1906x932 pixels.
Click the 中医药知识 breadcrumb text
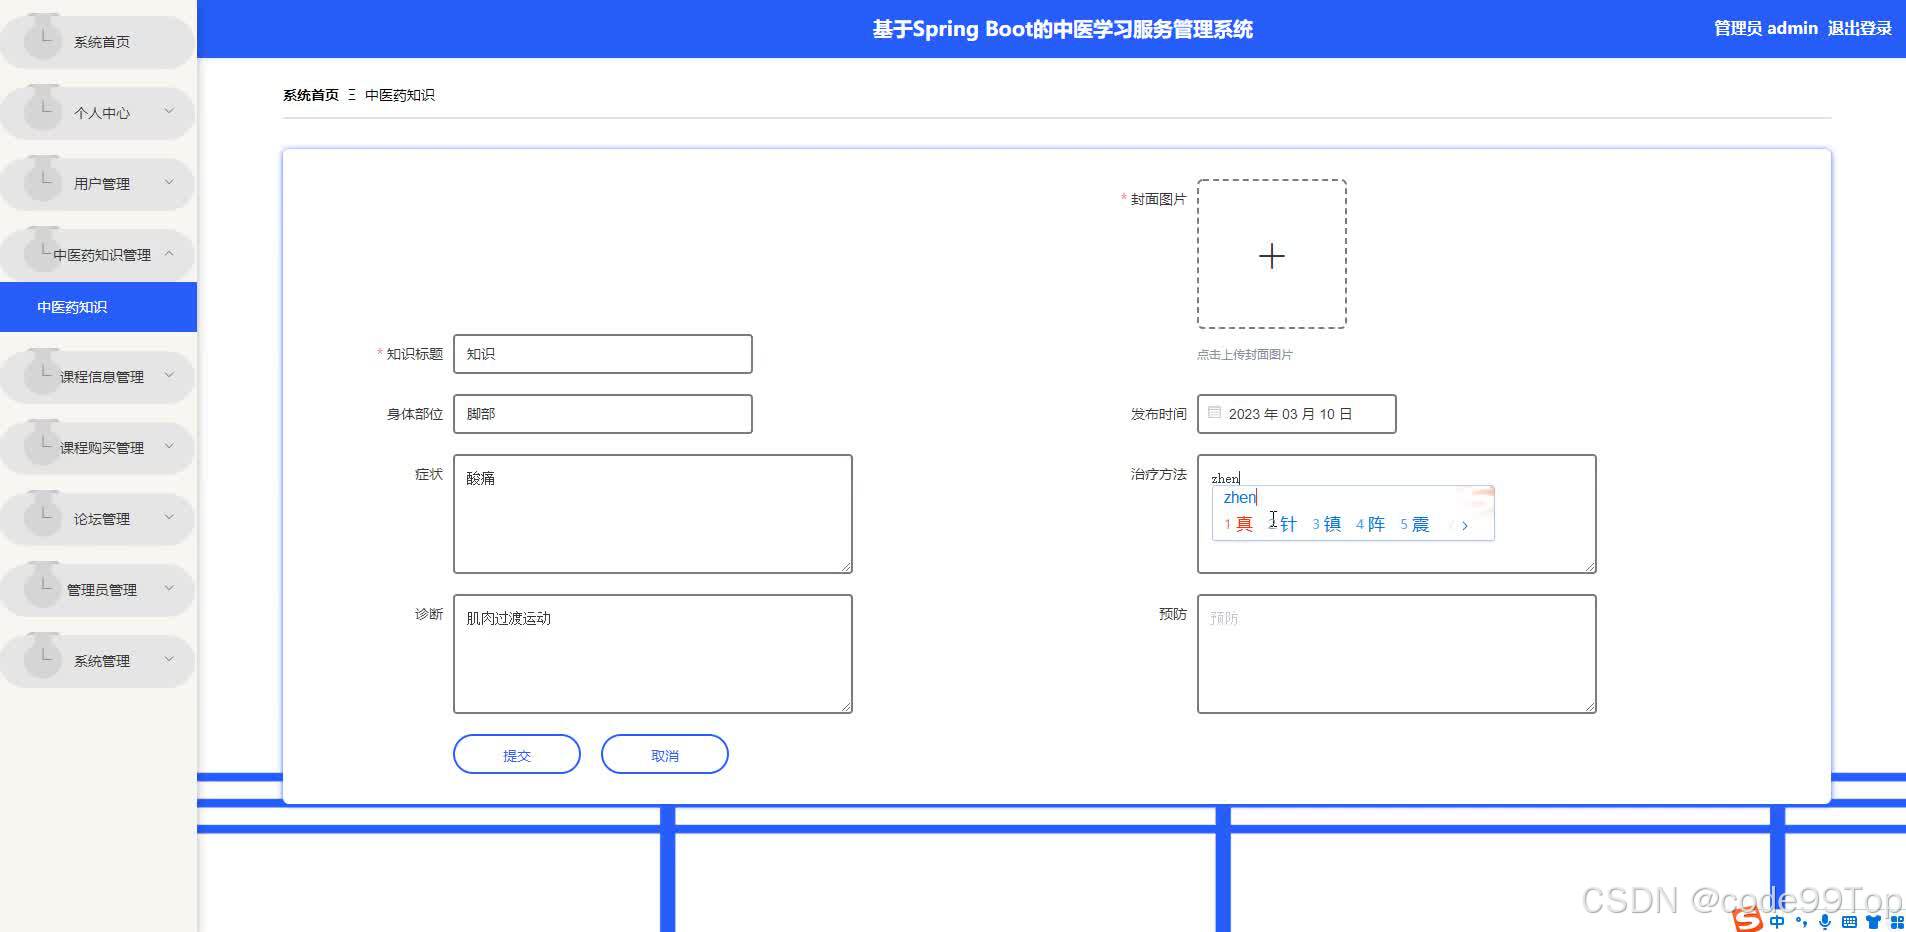[x=400, y=95]
